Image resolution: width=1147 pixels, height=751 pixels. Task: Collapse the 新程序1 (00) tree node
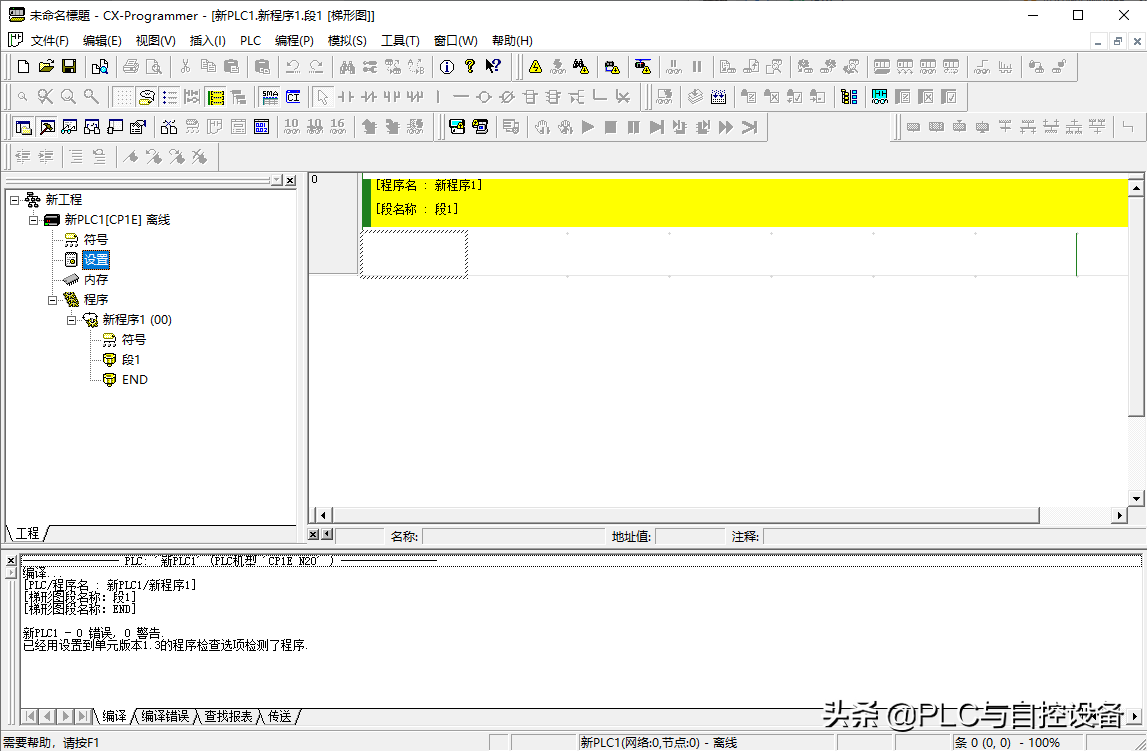click(x=71, y=320)
